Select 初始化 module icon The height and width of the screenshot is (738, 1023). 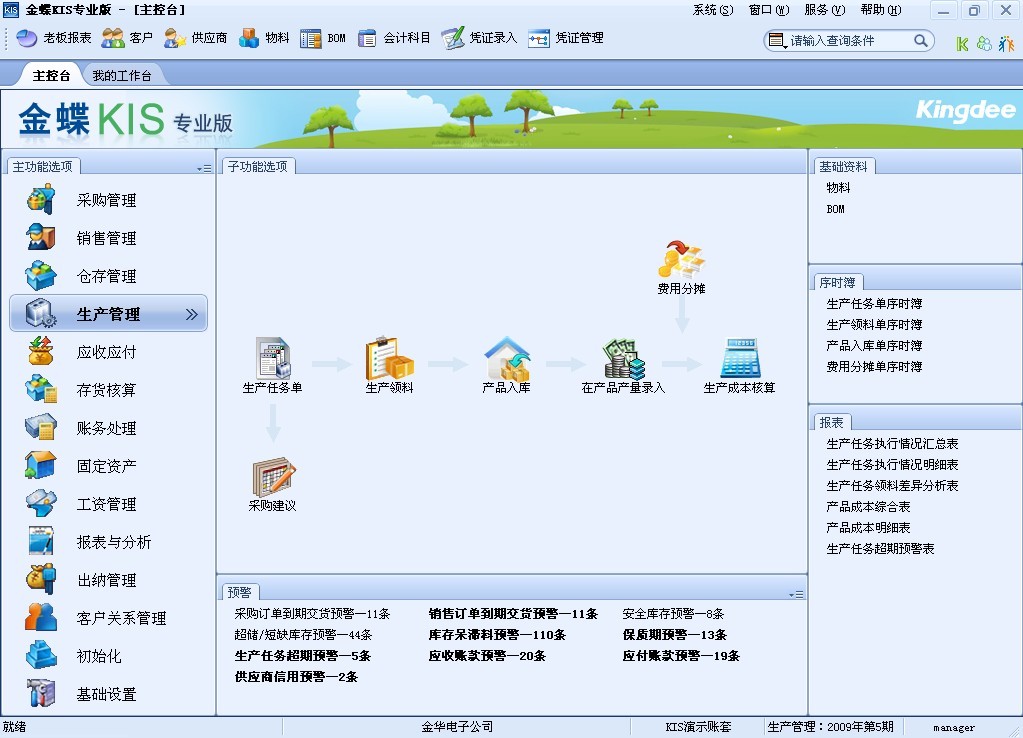point(40,655)
